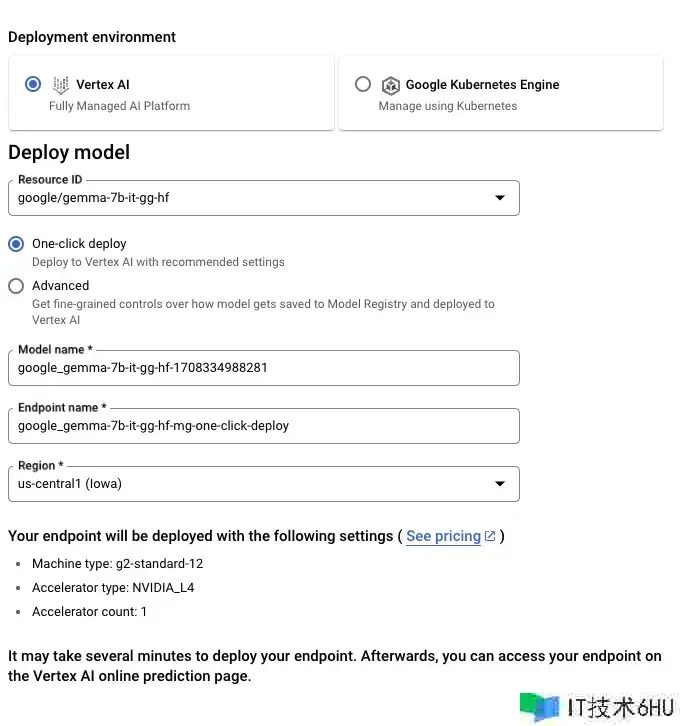Click the Google Kubernetes Engine title text
The height and width of the screenshot is (726, 681).
pos(482,85)
